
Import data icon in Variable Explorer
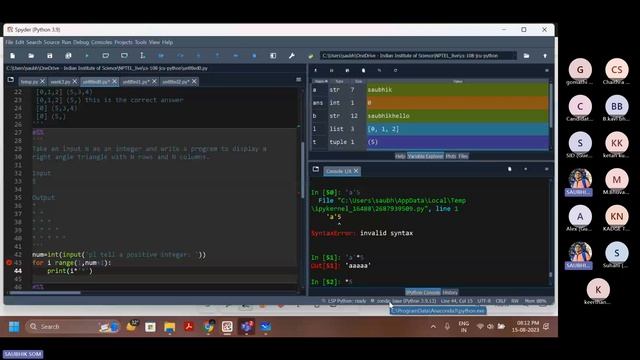(x=316, y=70)
